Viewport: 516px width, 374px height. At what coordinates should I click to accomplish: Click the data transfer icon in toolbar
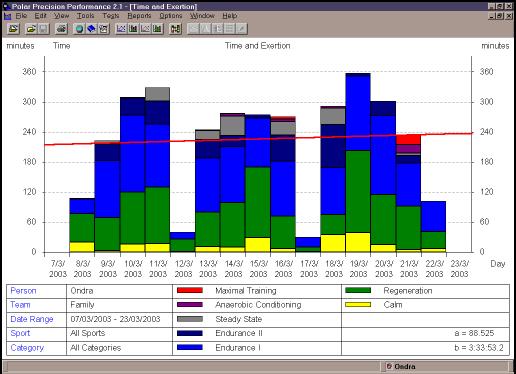pos(175,29)
